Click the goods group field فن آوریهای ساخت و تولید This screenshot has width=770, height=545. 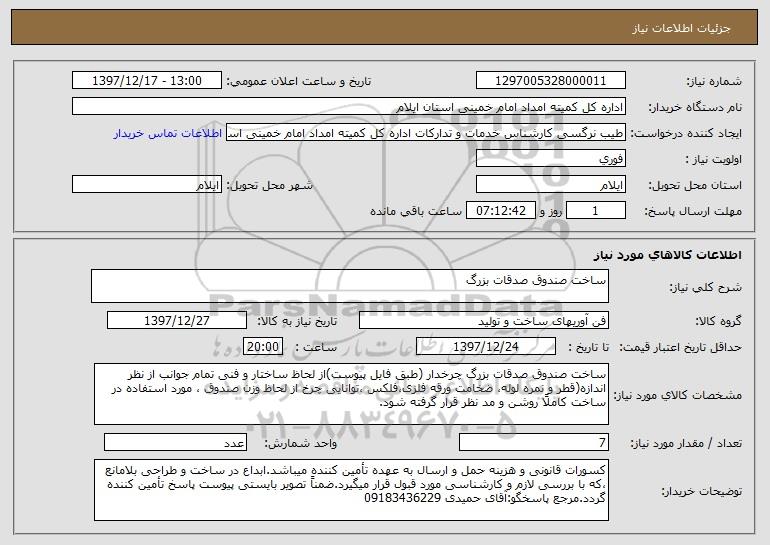coord(484,321)
